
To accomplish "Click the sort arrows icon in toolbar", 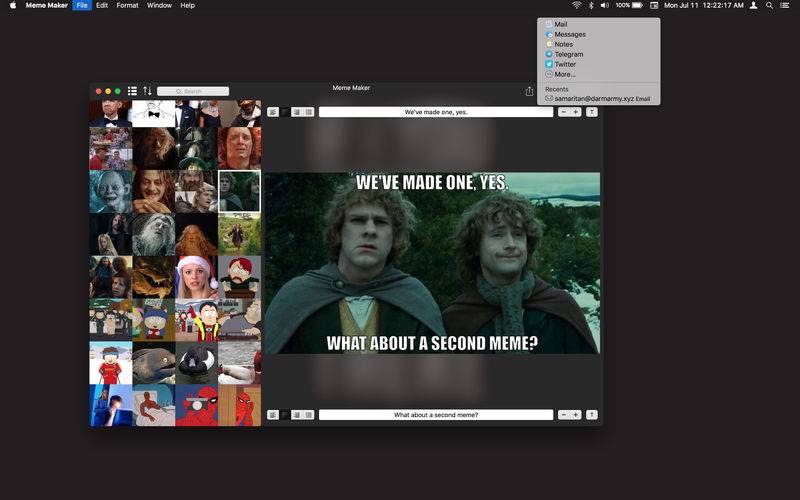I will 147,91.
